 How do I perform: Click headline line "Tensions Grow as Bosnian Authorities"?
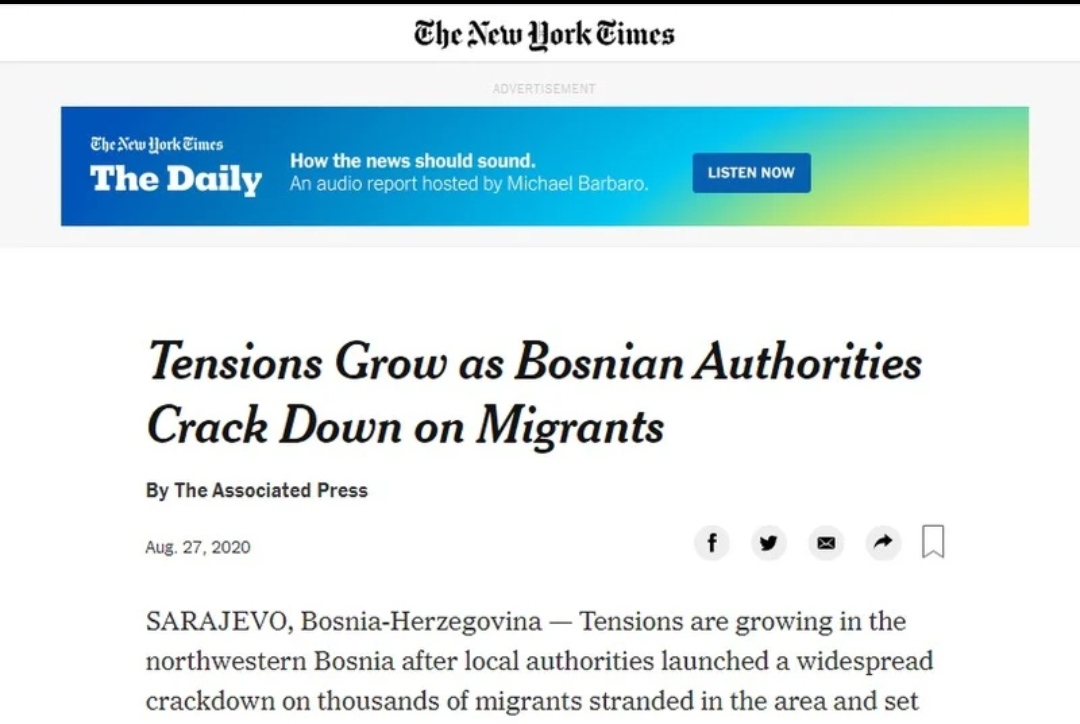pyautogui.click(x=534, y=361)
